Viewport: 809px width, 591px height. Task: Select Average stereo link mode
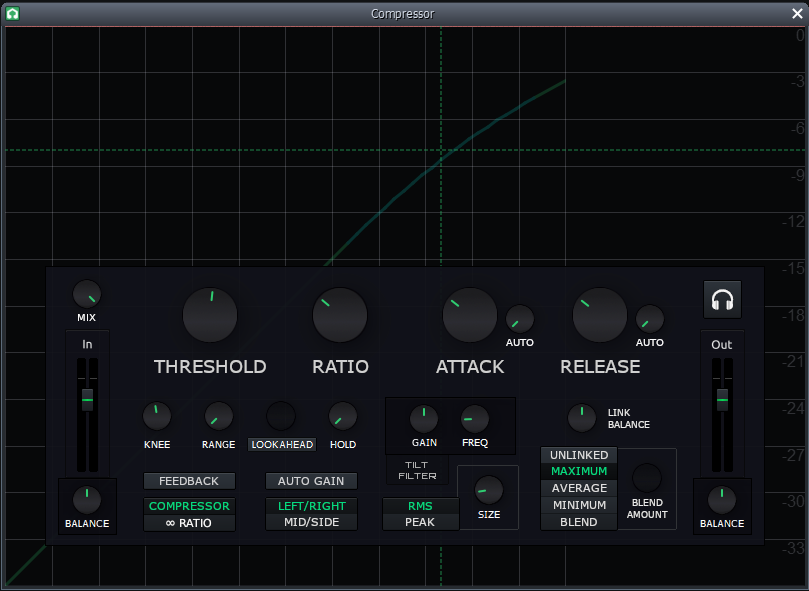point(579,488)
